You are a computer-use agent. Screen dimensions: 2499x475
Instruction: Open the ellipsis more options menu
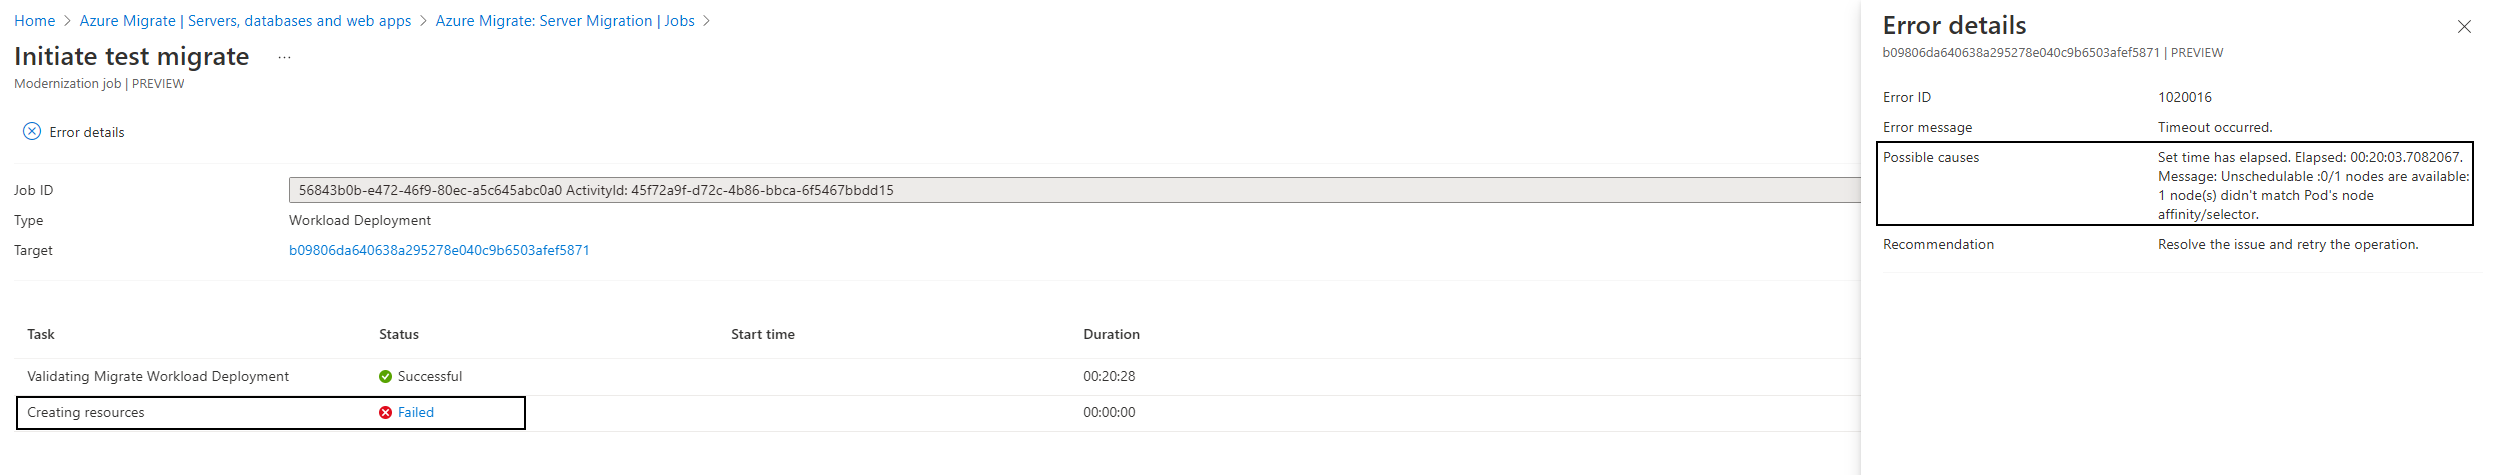coord(284,58)
